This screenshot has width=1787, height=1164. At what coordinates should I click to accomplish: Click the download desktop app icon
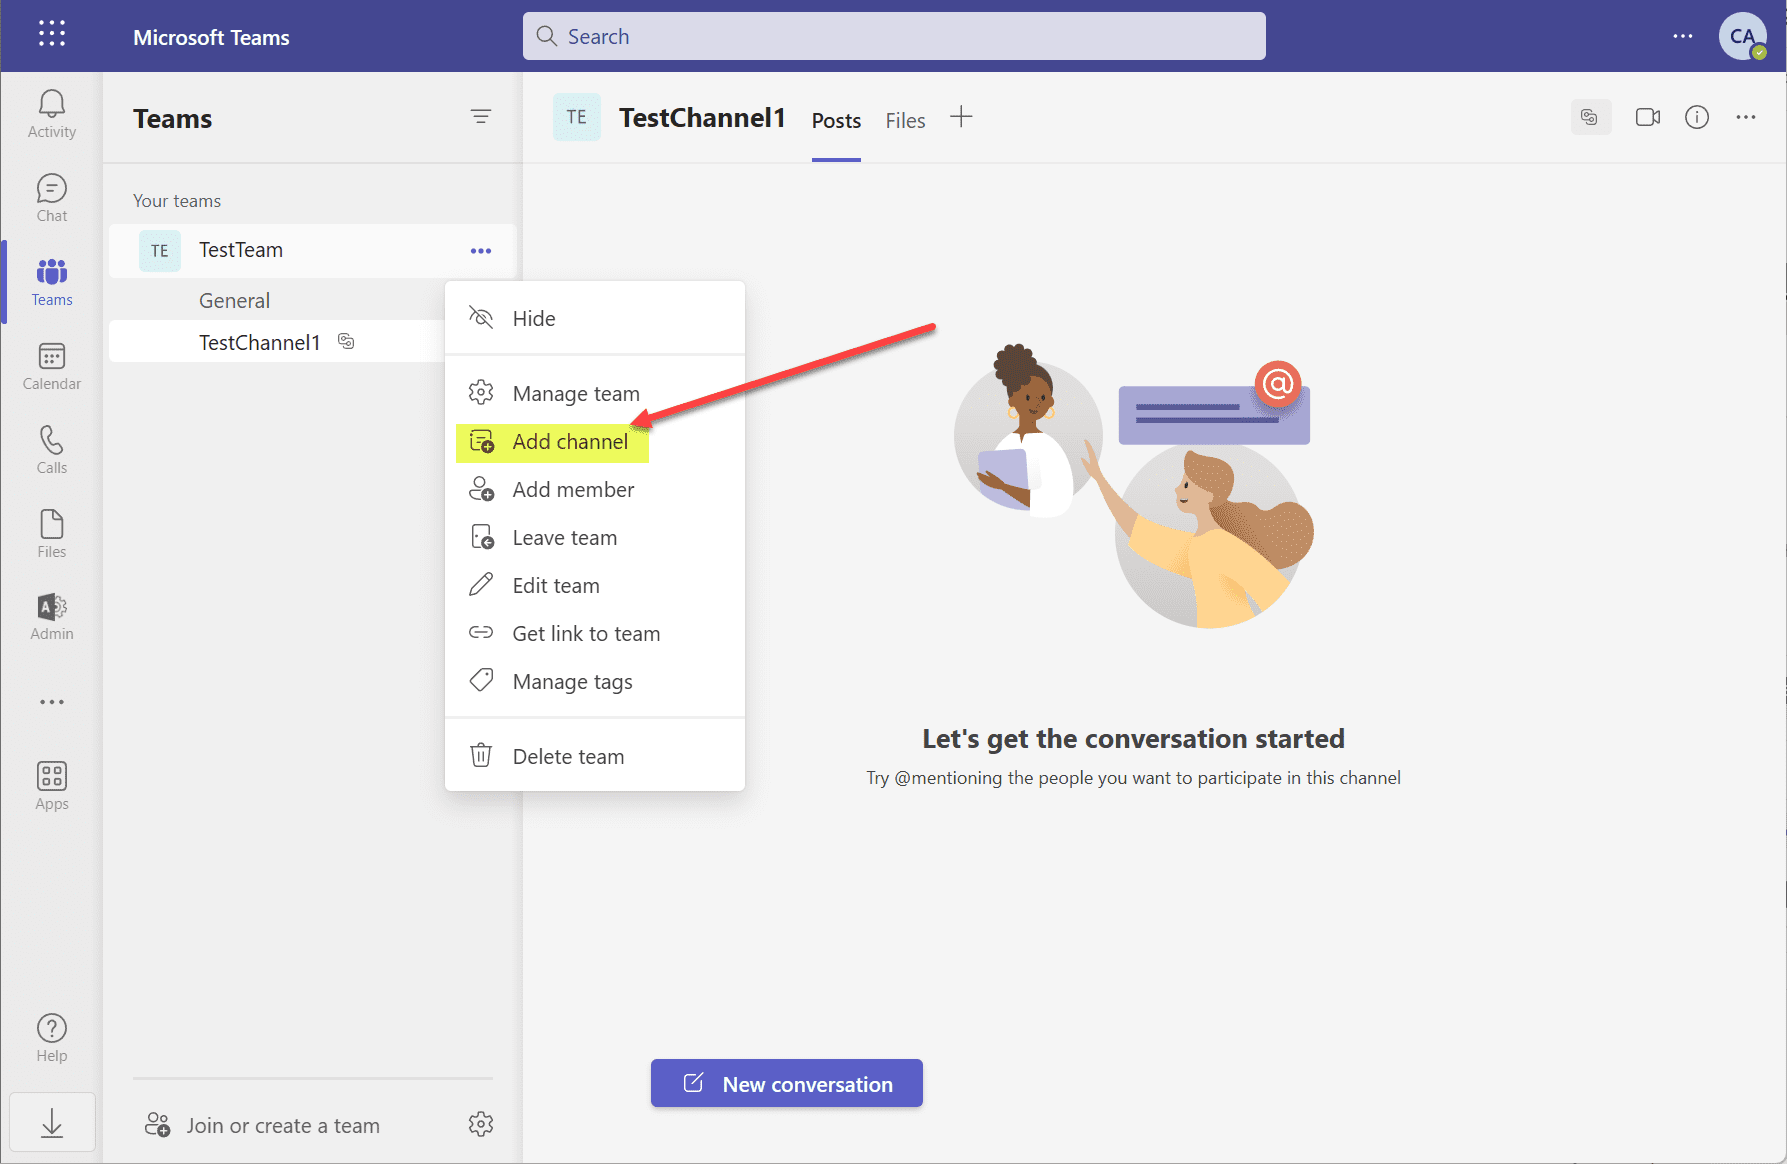pos(52,1123)
